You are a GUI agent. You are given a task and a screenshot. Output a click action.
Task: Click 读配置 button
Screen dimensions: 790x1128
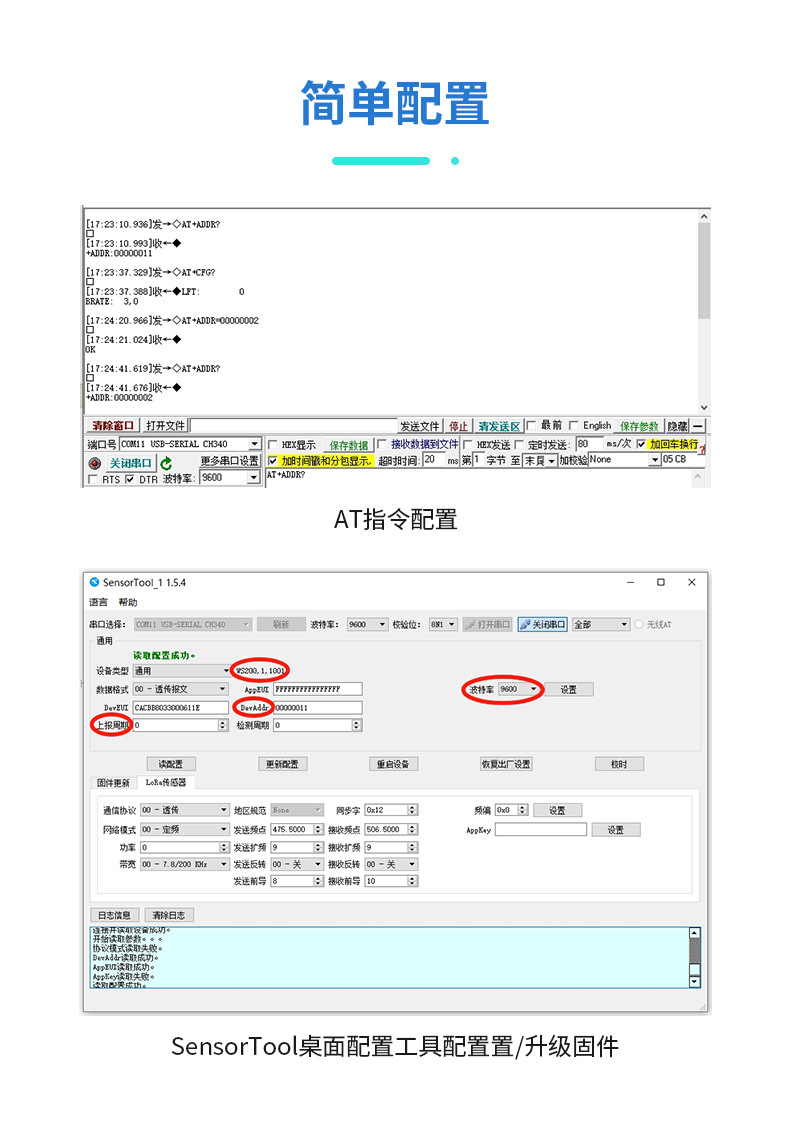pyautogui.click(x=171, y=764)
